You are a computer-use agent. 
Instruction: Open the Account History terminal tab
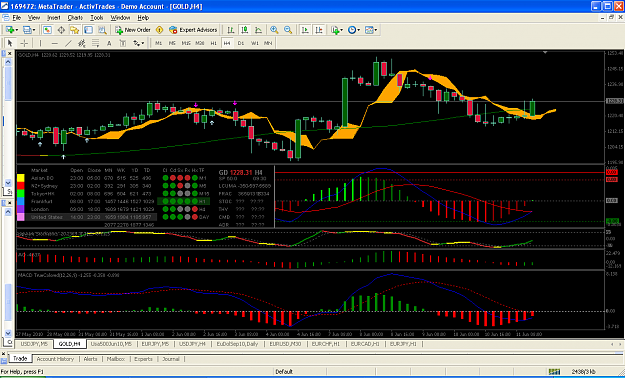coord(55,359)
